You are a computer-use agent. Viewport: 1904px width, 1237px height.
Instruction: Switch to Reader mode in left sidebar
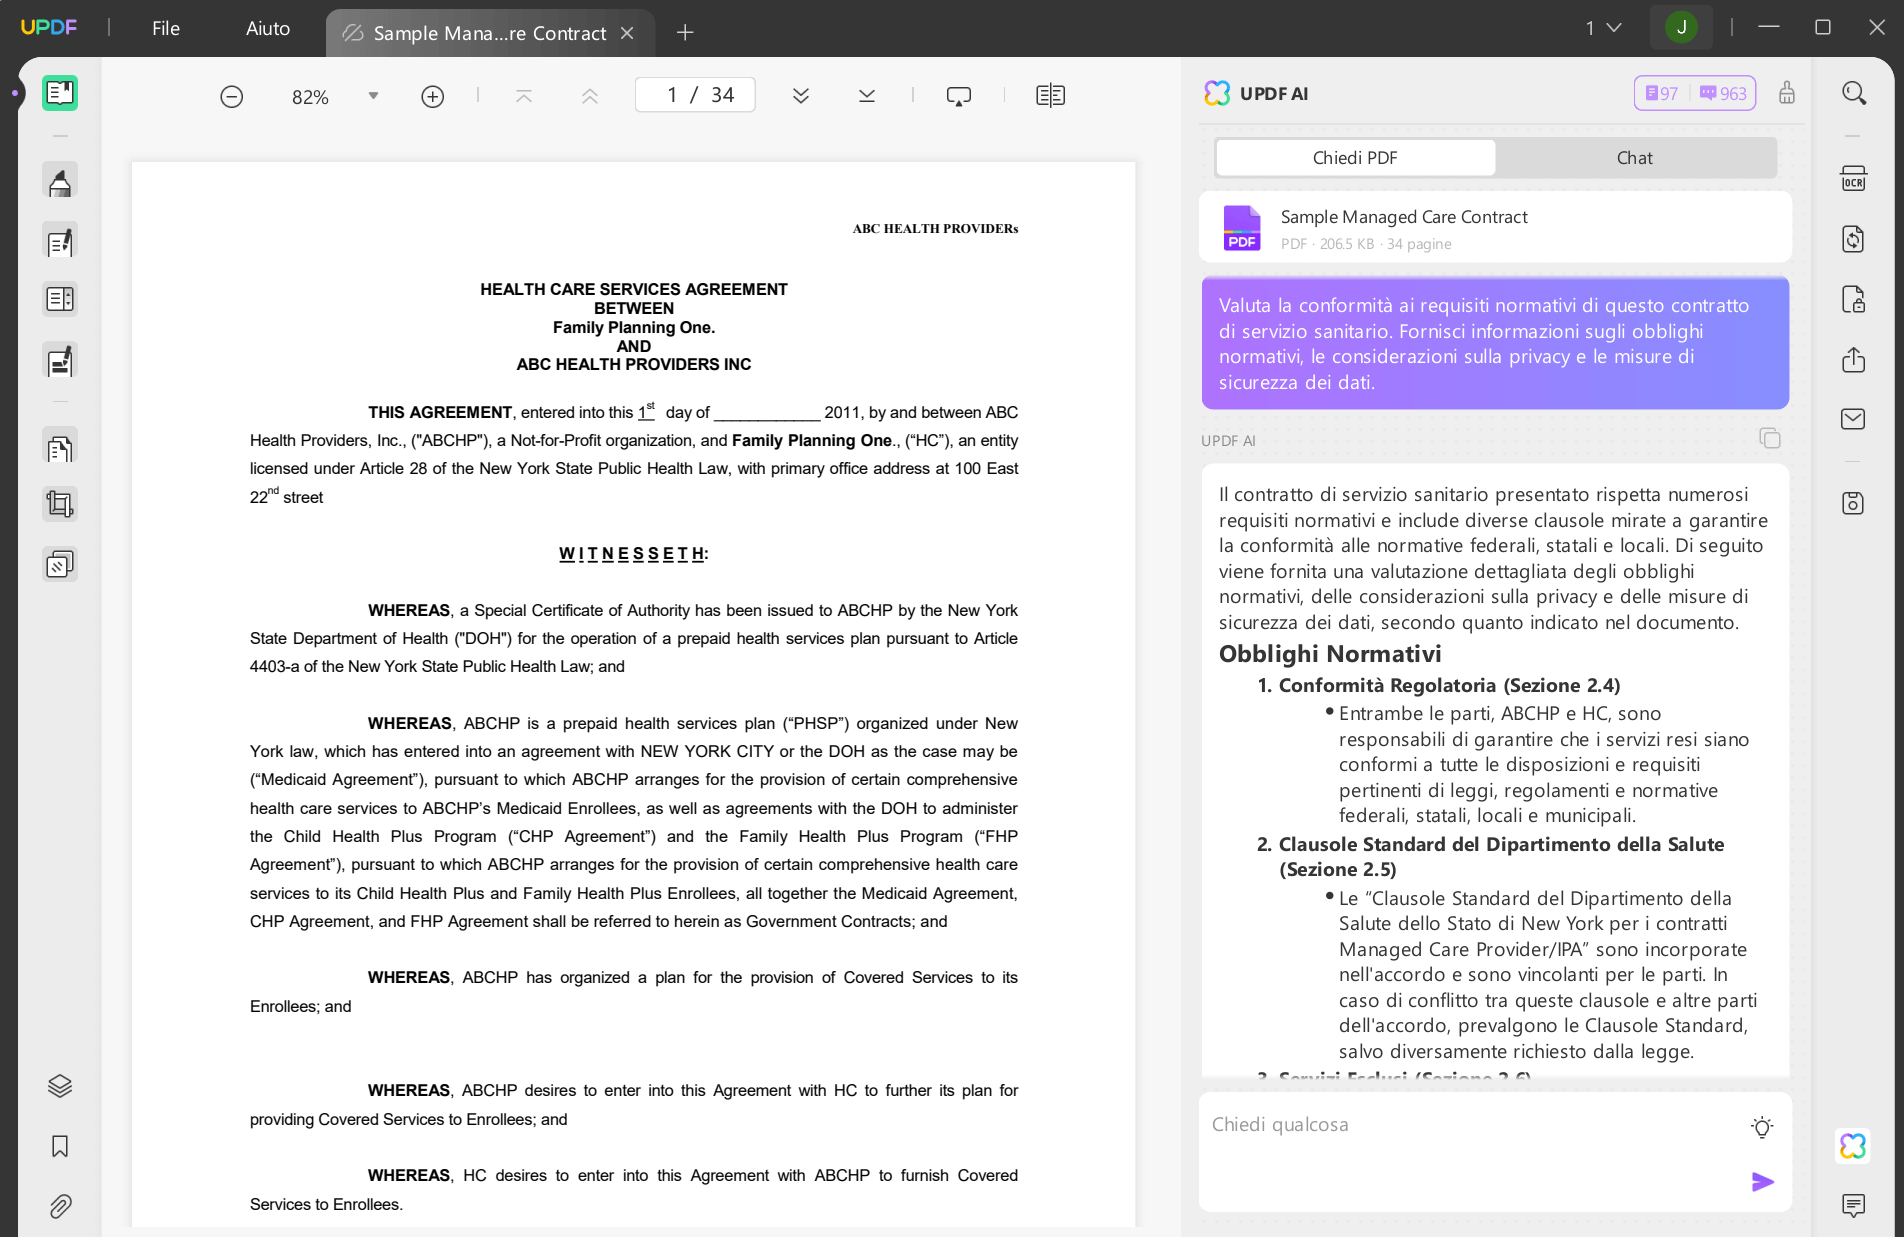coord(60,93)
